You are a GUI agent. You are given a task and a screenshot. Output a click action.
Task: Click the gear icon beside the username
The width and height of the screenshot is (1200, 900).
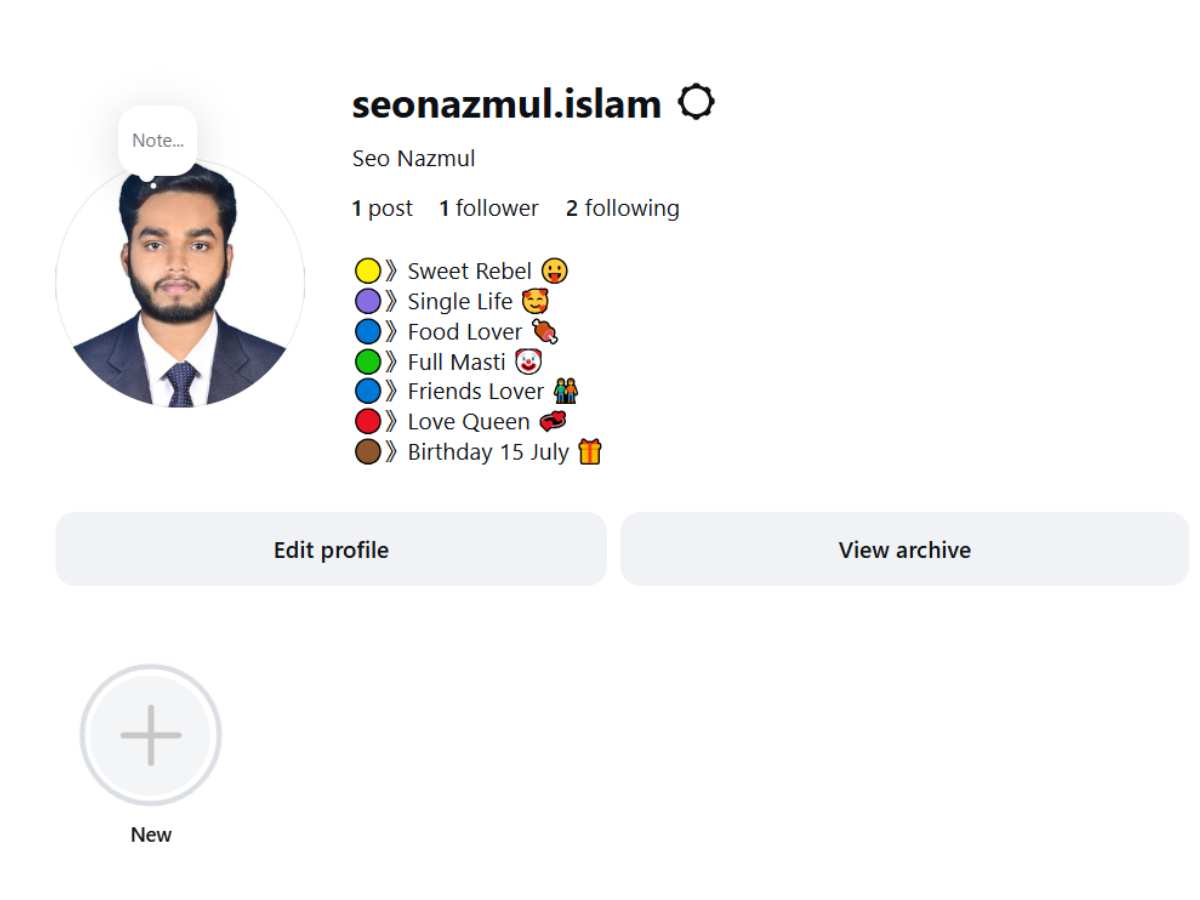(697, 101)
